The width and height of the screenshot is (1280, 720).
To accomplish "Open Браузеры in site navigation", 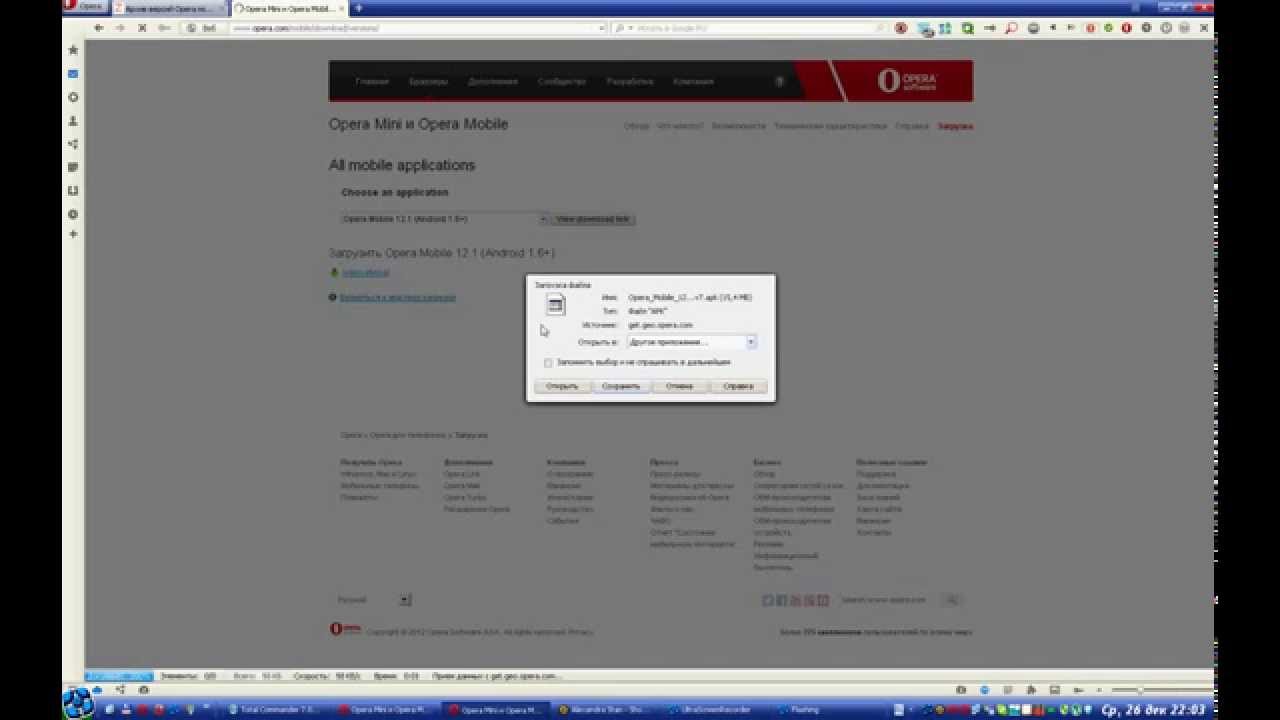I will tap(428, 81).
